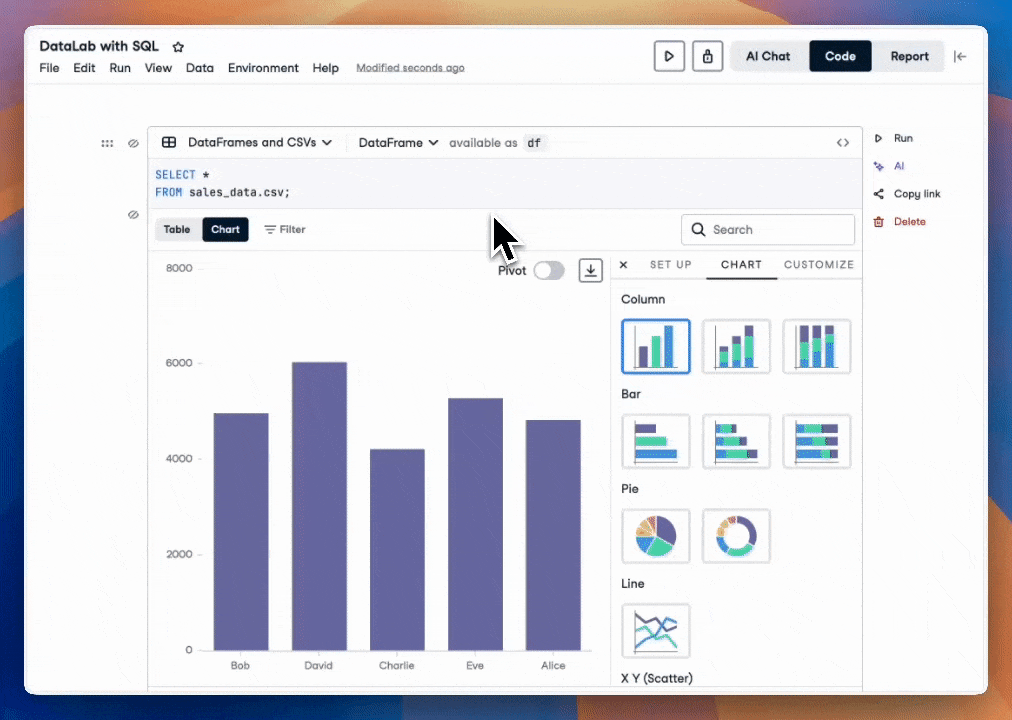Open the File menu

point(49,68)
